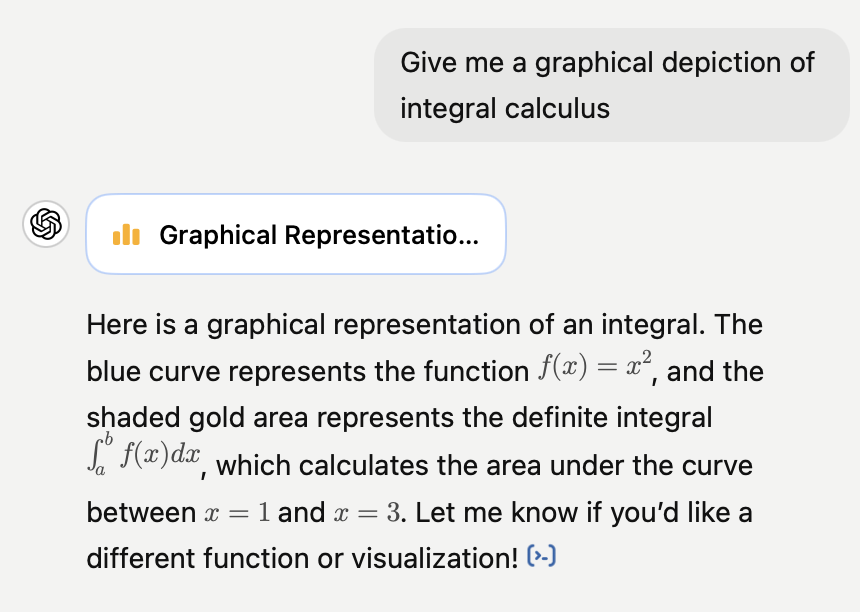Click the f(x) = x² formula

[595, 366]
